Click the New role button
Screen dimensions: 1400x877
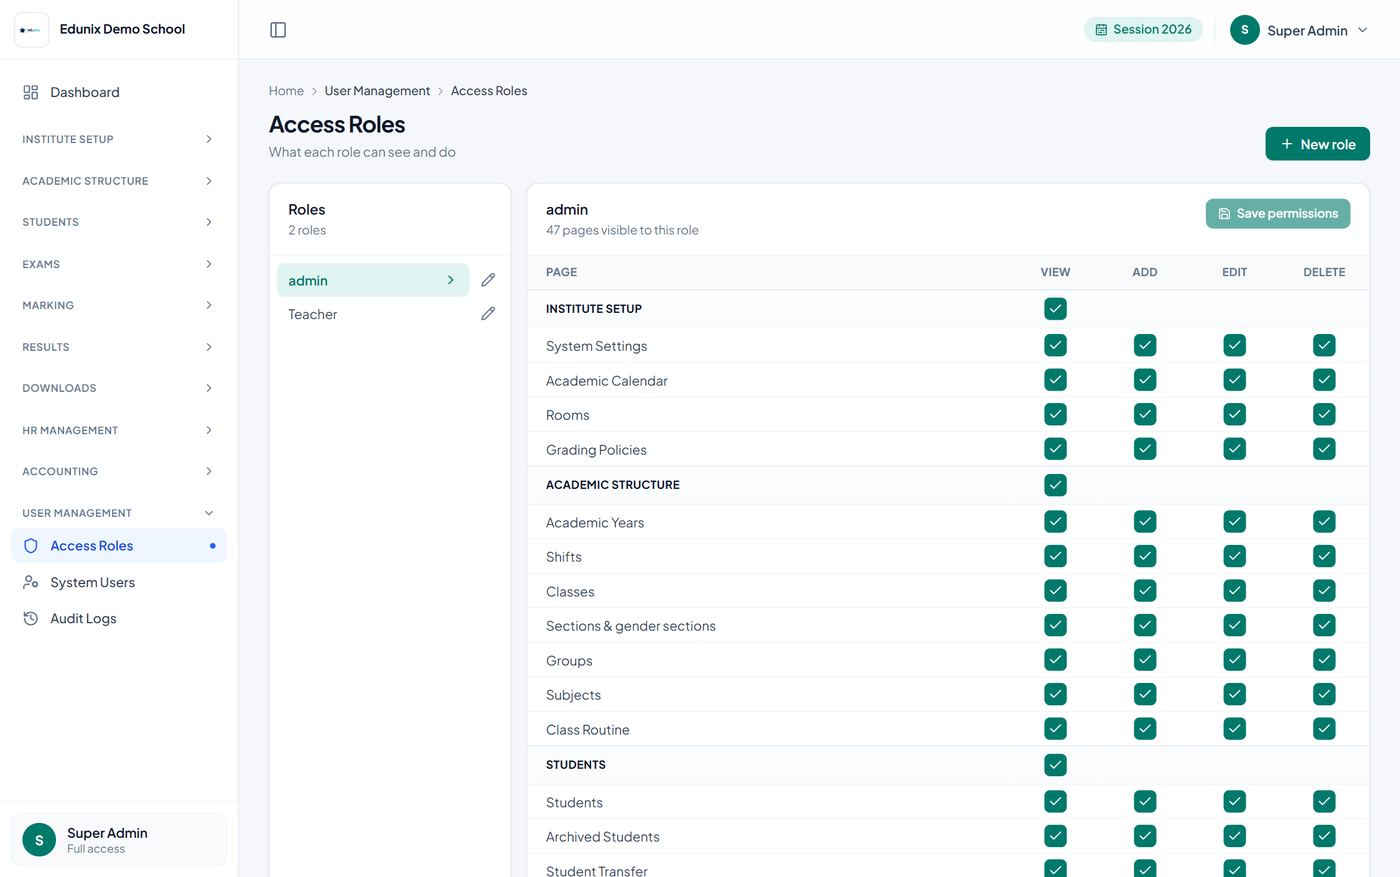pyautogui.click(x=1317, y=144)
